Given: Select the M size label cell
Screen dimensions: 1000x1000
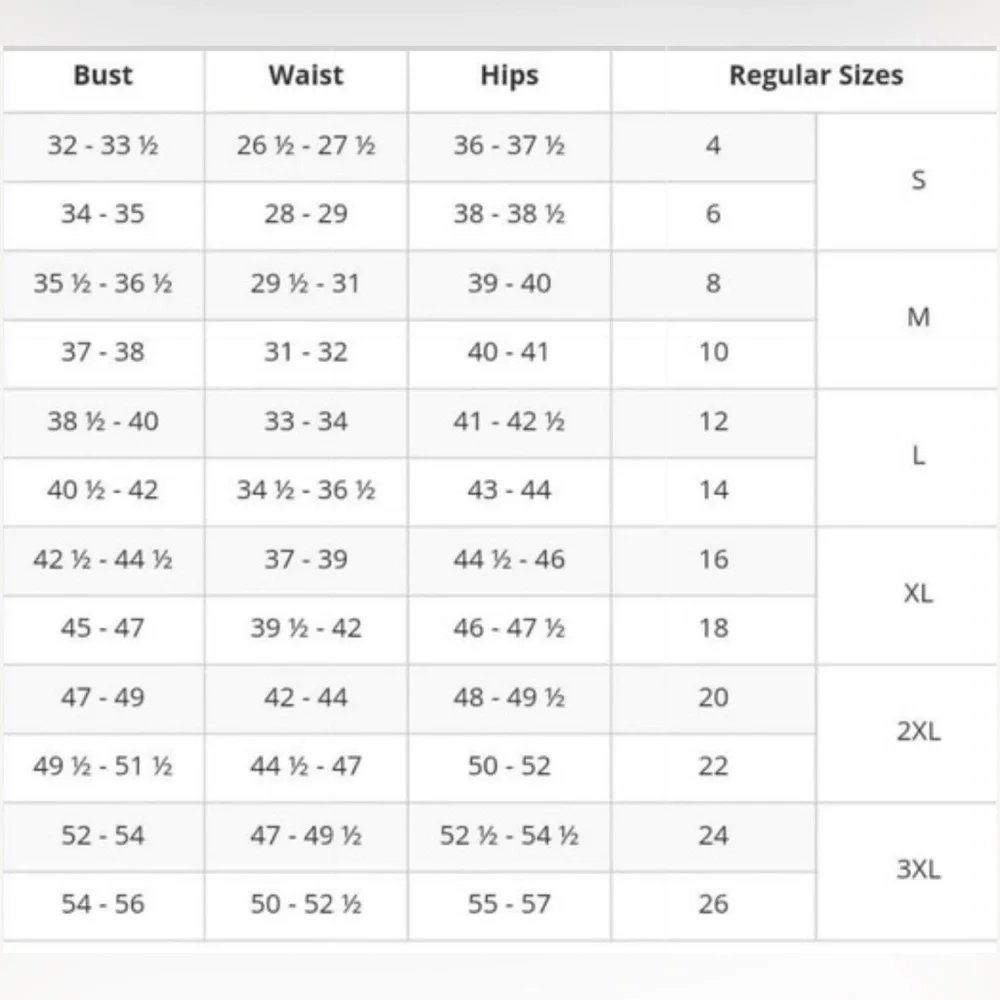Looking at the screenshot, I should point(918,318).
